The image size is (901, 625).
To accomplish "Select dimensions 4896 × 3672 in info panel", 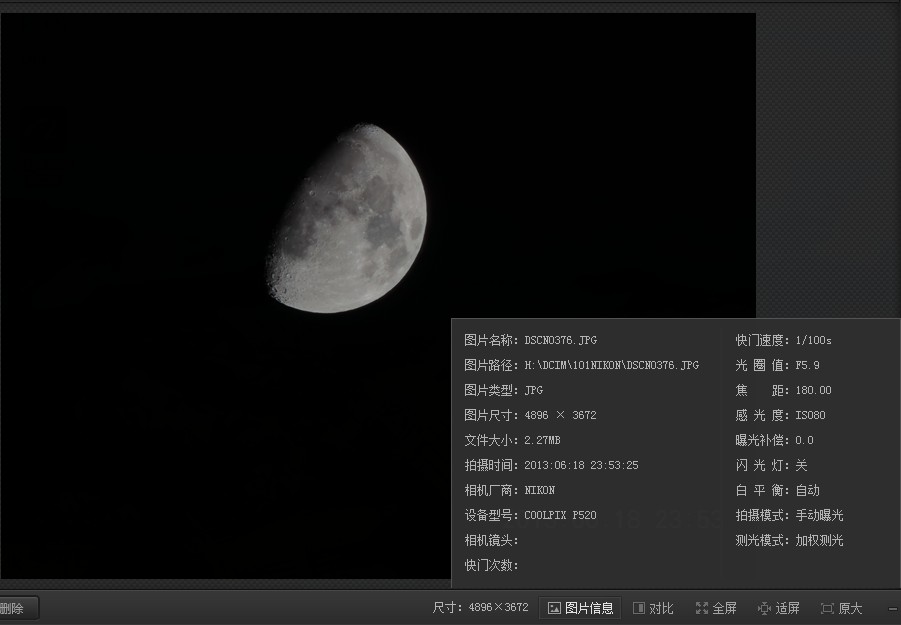I will click(x=561, y=415).
